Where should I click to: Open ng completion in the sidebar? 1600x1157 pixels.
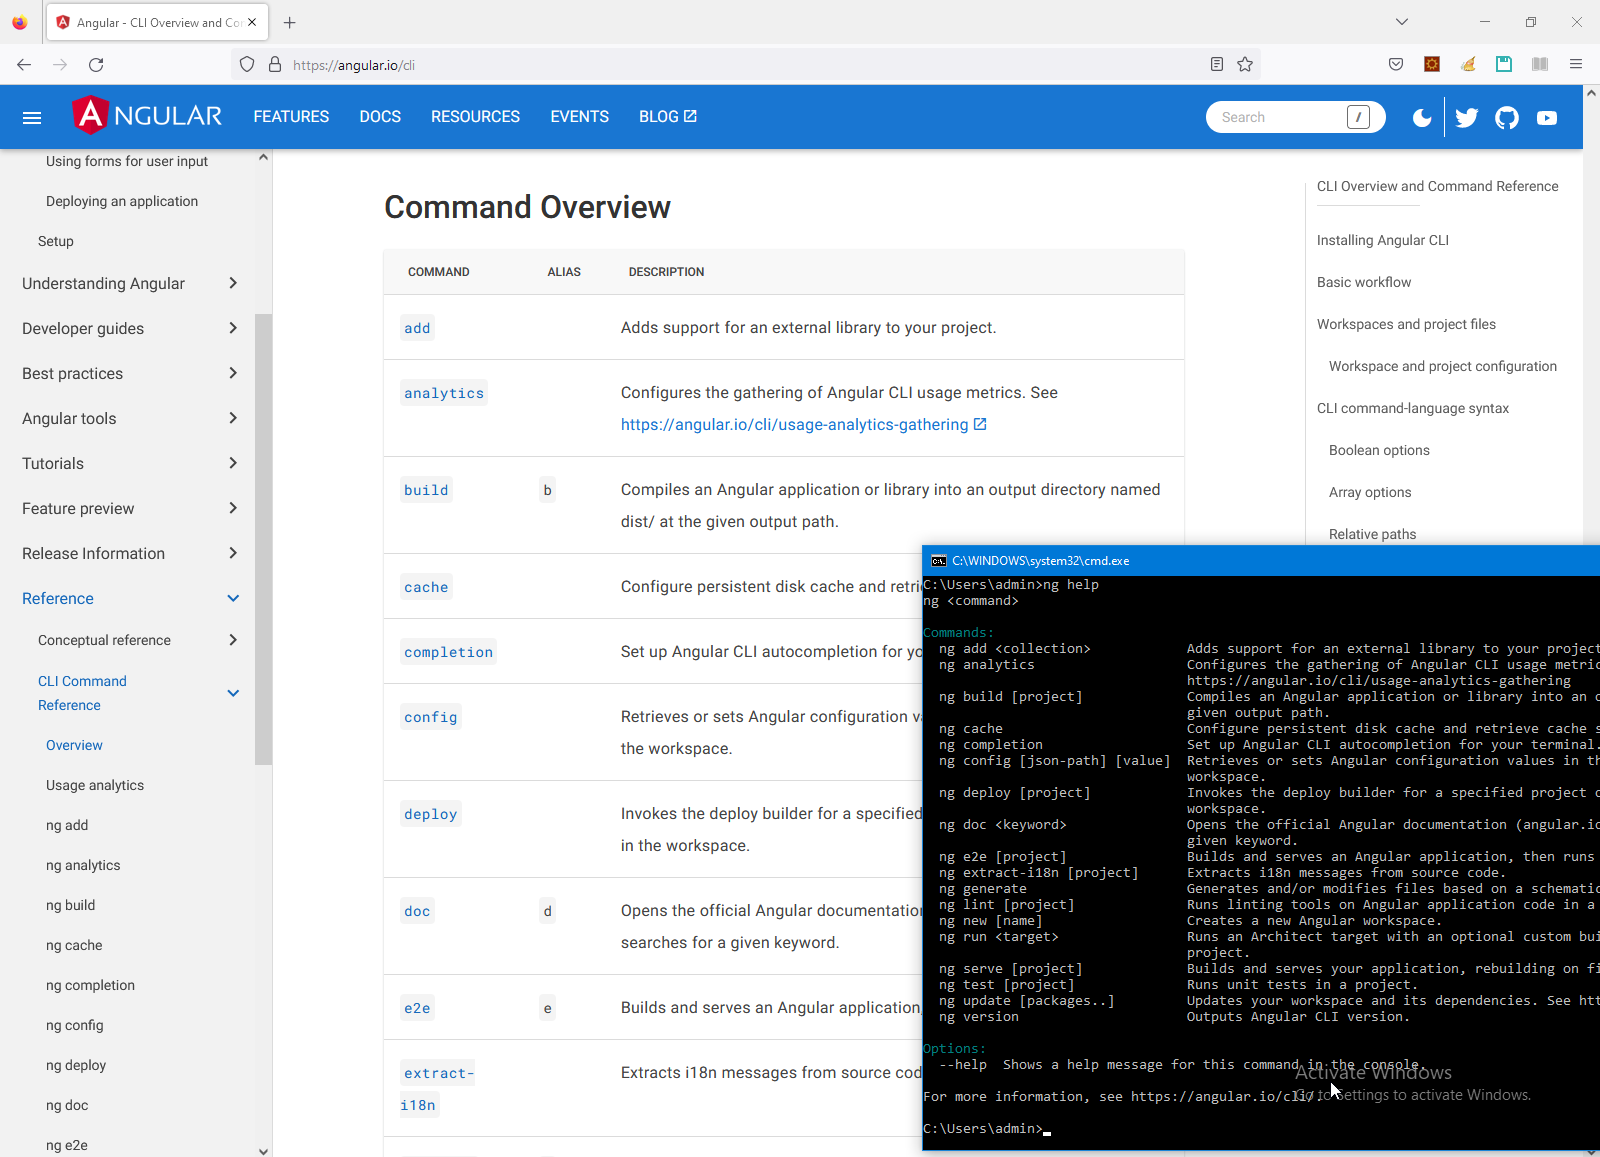point(90,985)
